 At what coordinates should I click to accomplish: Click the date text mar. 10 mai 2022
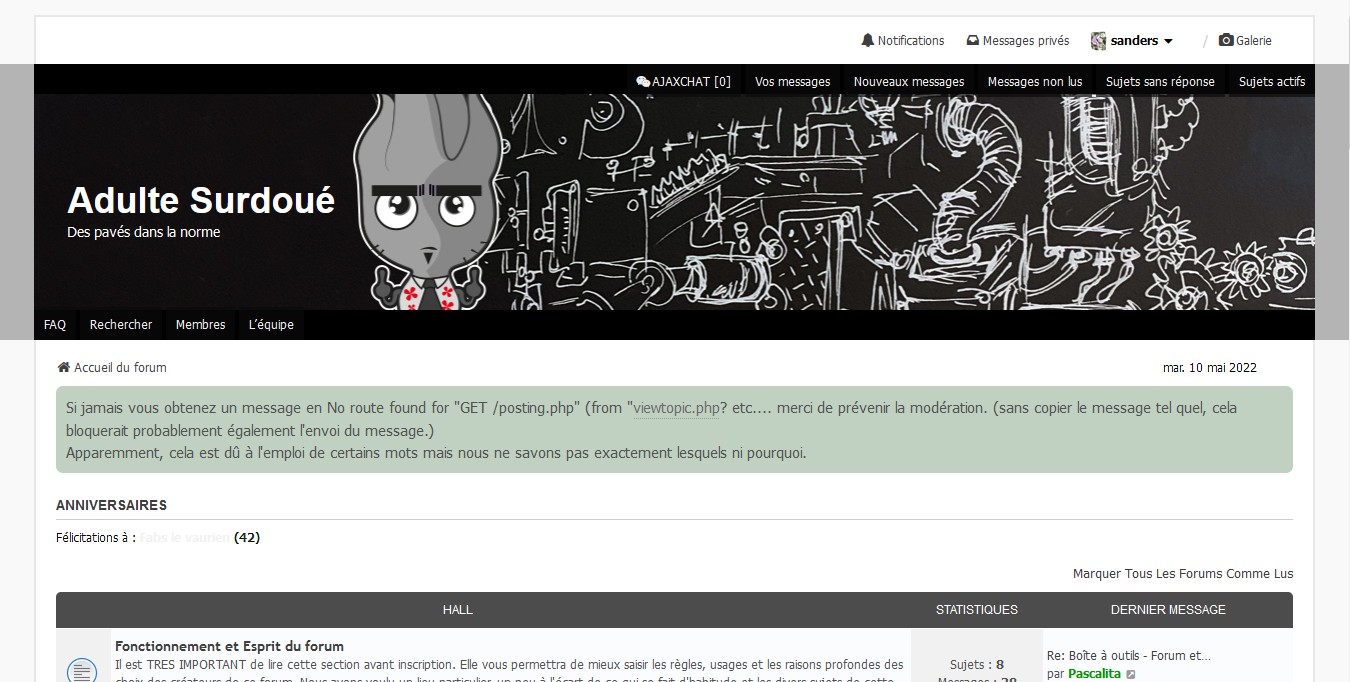(x=1210, y=367)
